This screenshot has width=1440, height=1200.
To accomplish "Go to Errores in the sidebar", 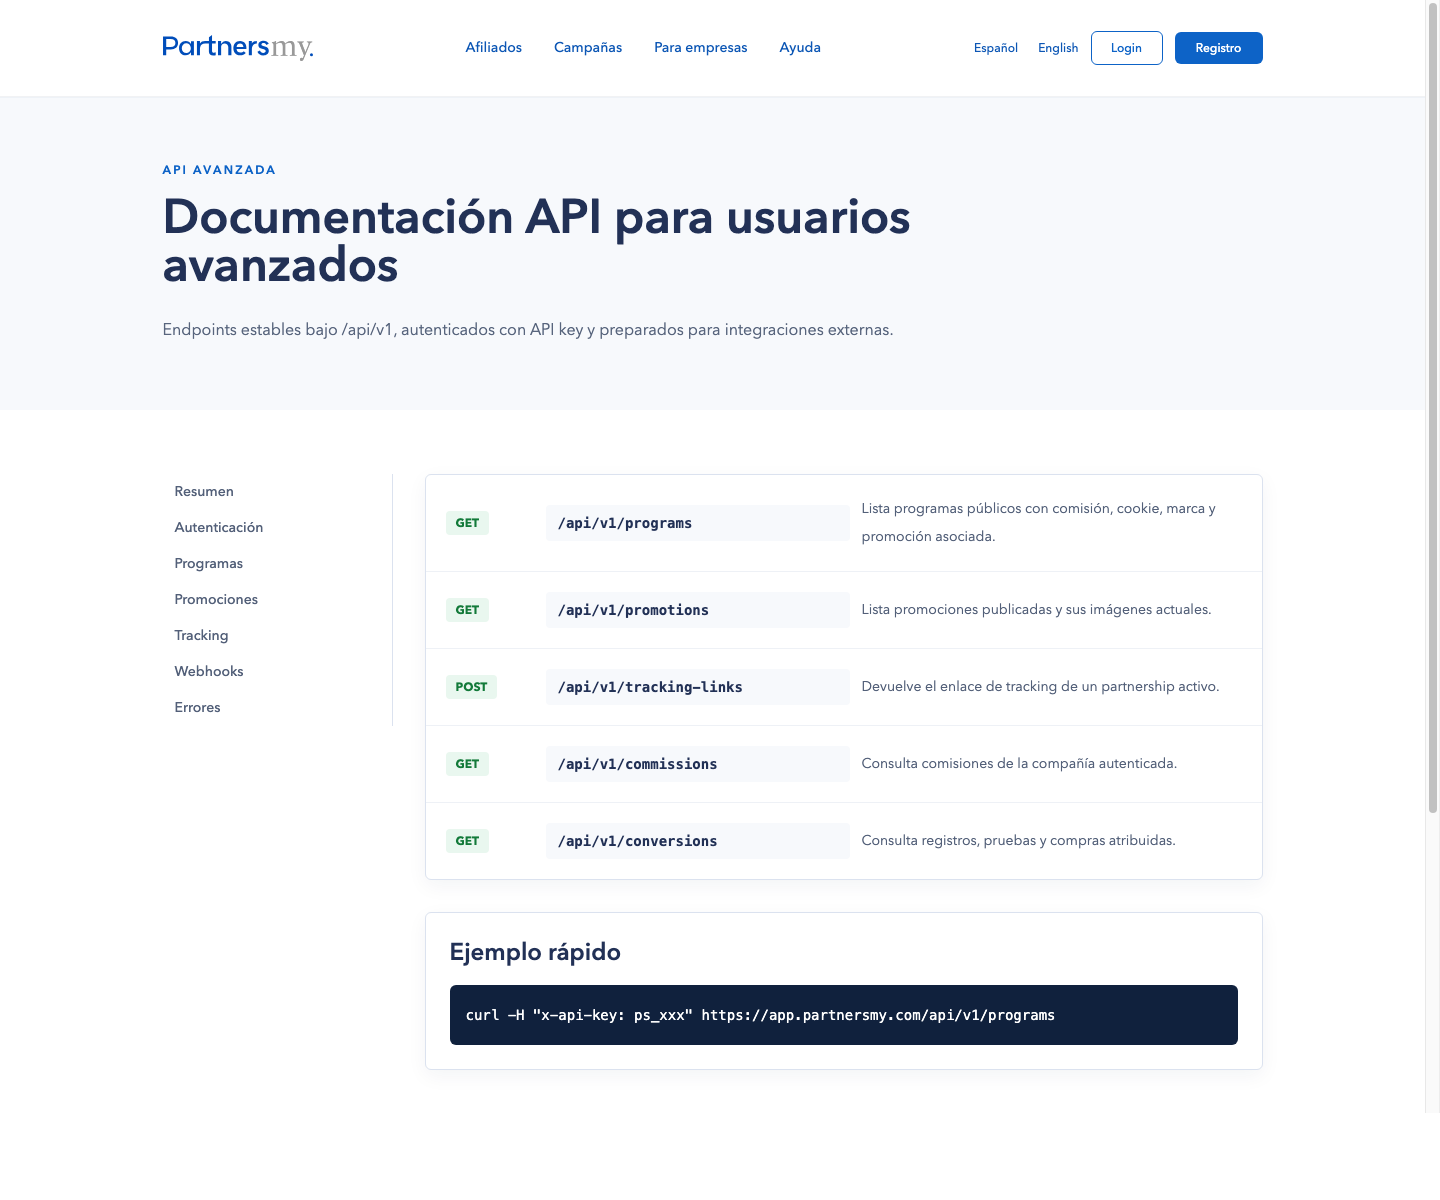I will [197, 707].
